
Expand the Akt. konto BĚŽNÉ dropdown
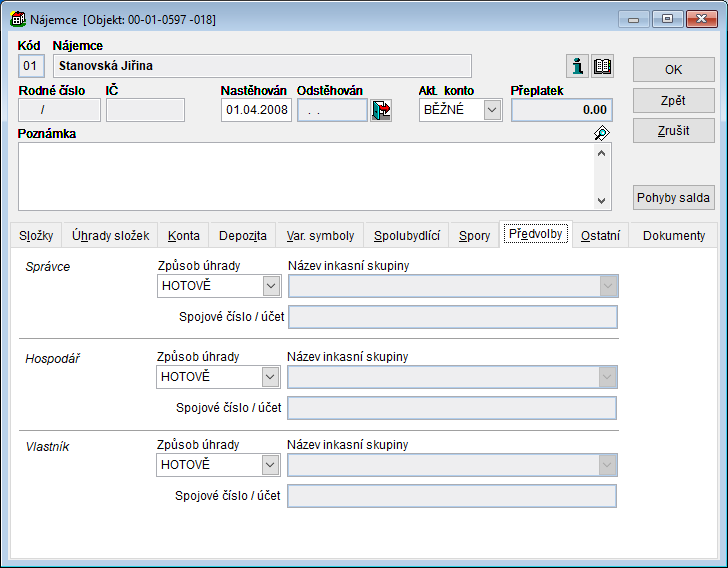coord(492,110)
